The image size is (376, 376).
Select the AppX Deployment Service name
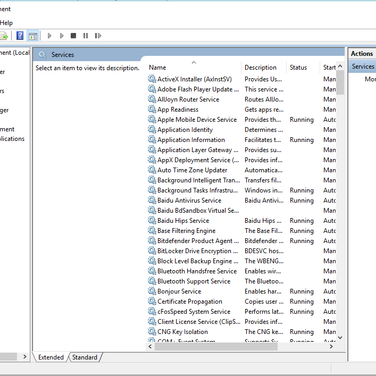tap(198, 160)
